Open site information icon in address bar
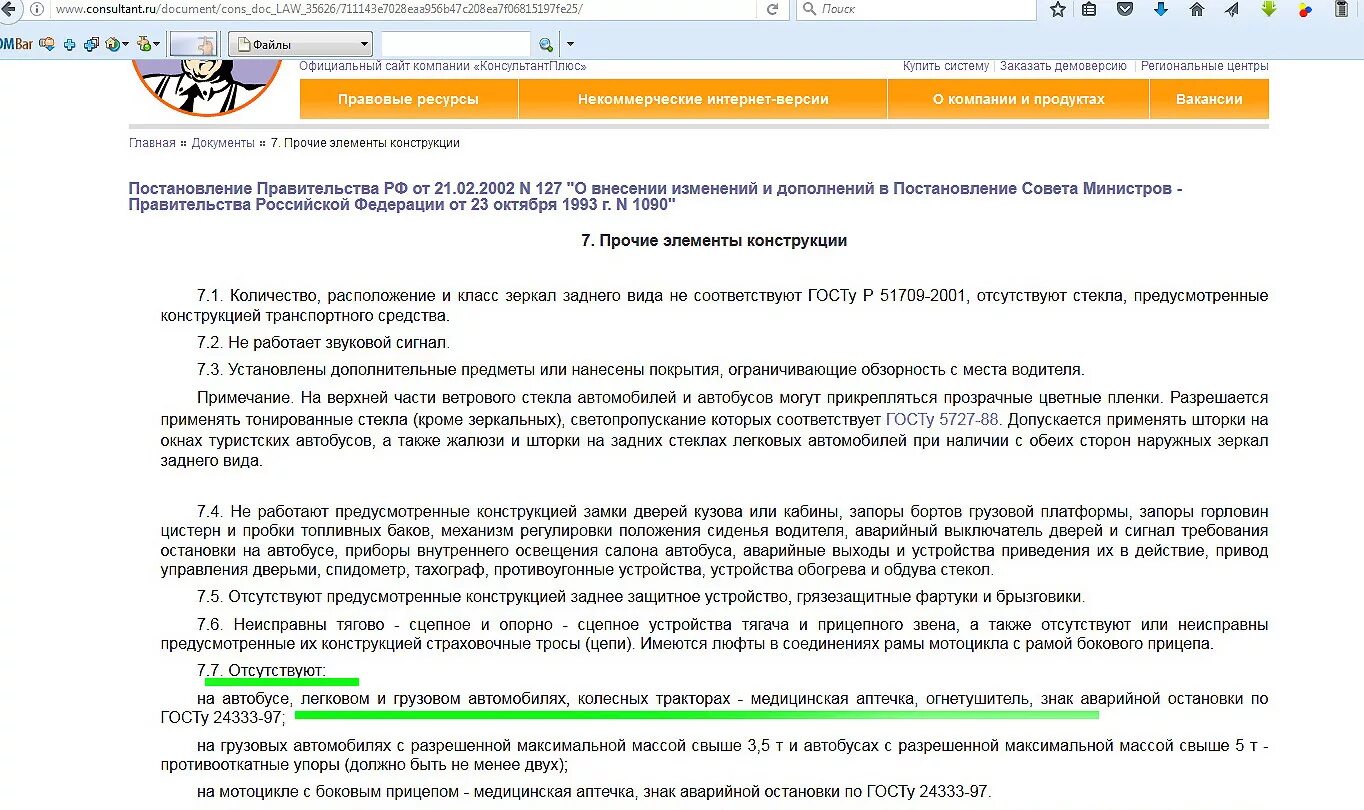 (x=38, y=9)
